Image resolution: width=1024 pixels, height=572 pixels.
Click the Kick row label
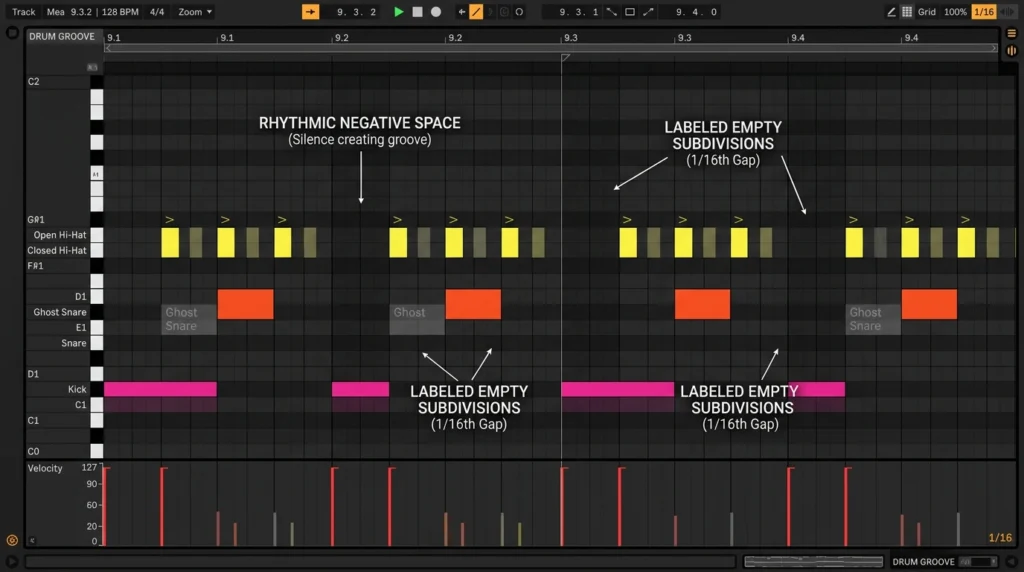click(77, 389)
